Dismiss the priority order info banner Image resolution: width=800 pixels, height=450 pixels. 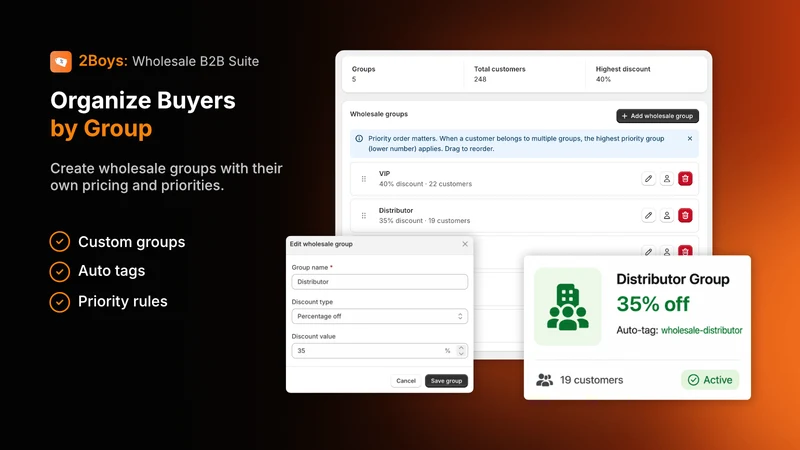point(690,138)
